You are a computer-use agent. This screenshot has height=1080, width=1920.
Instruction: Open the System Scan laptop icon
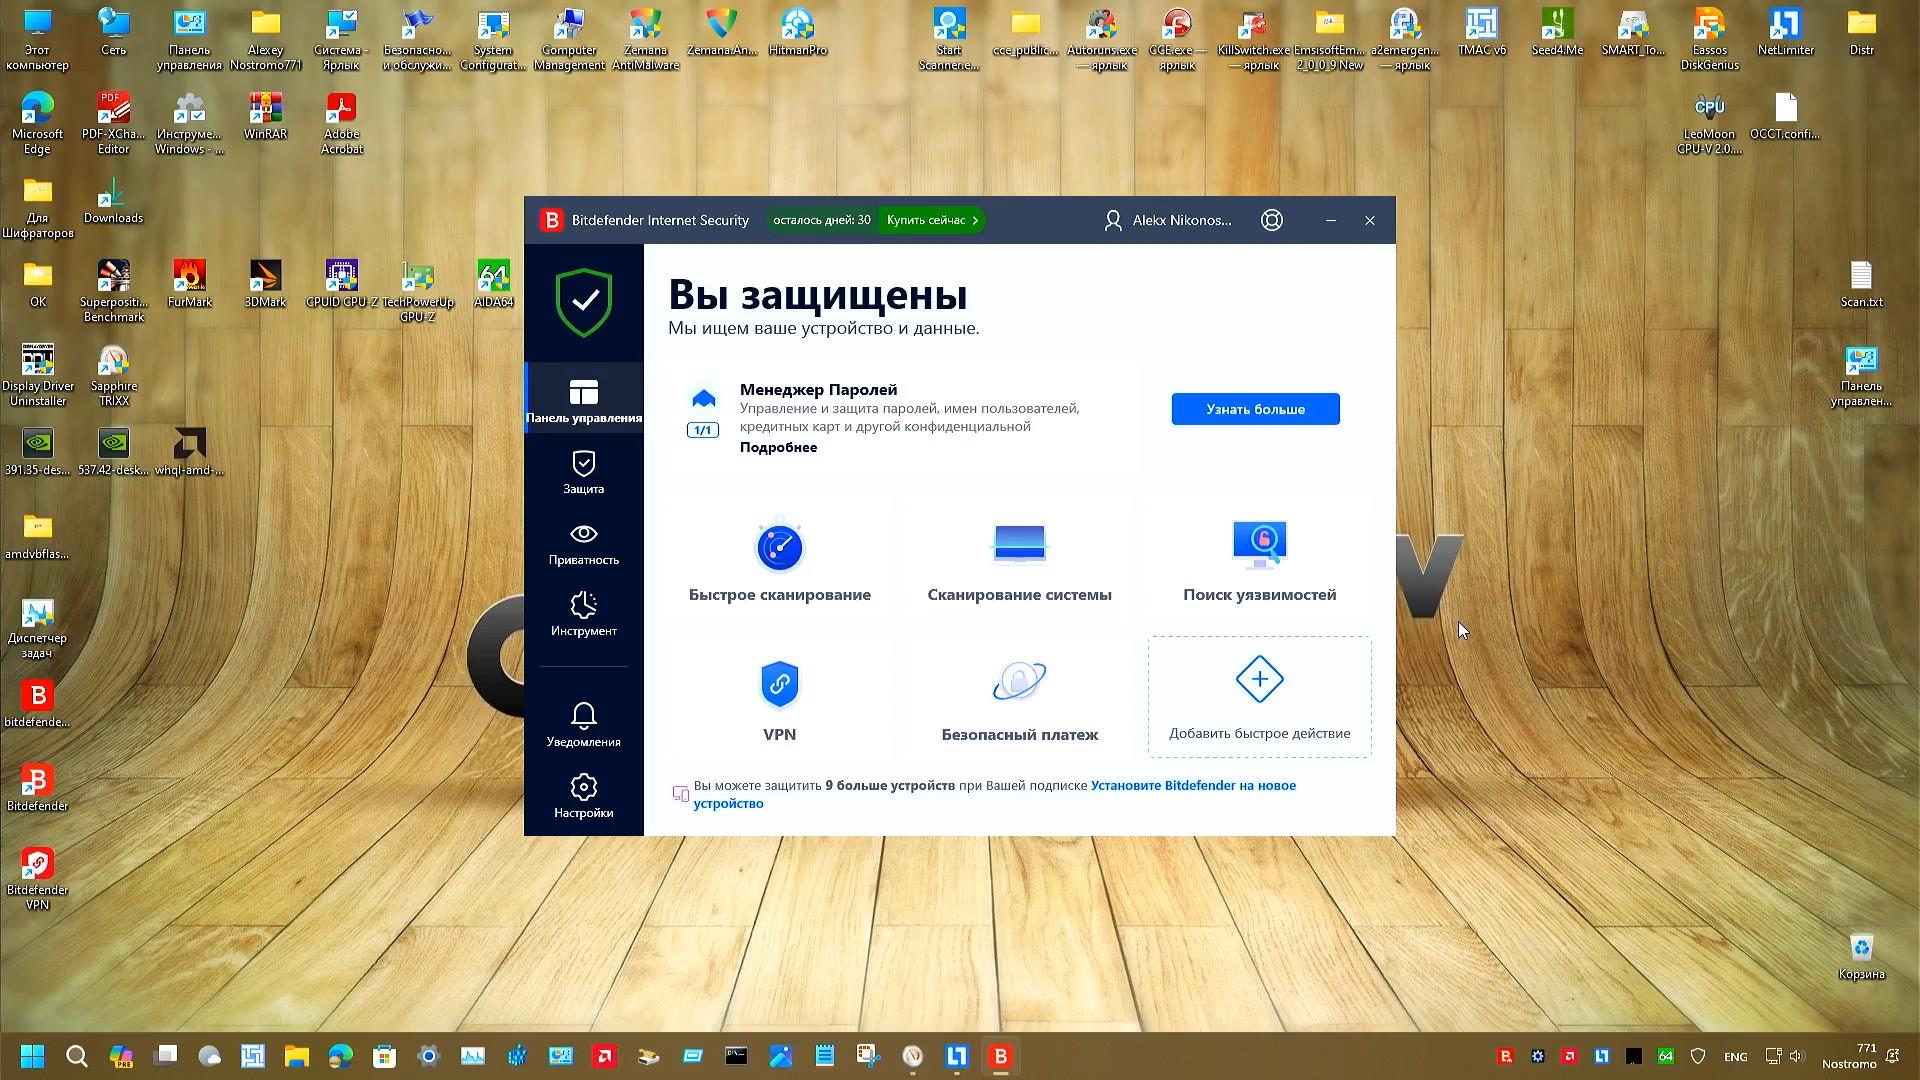click(1019, 544)
